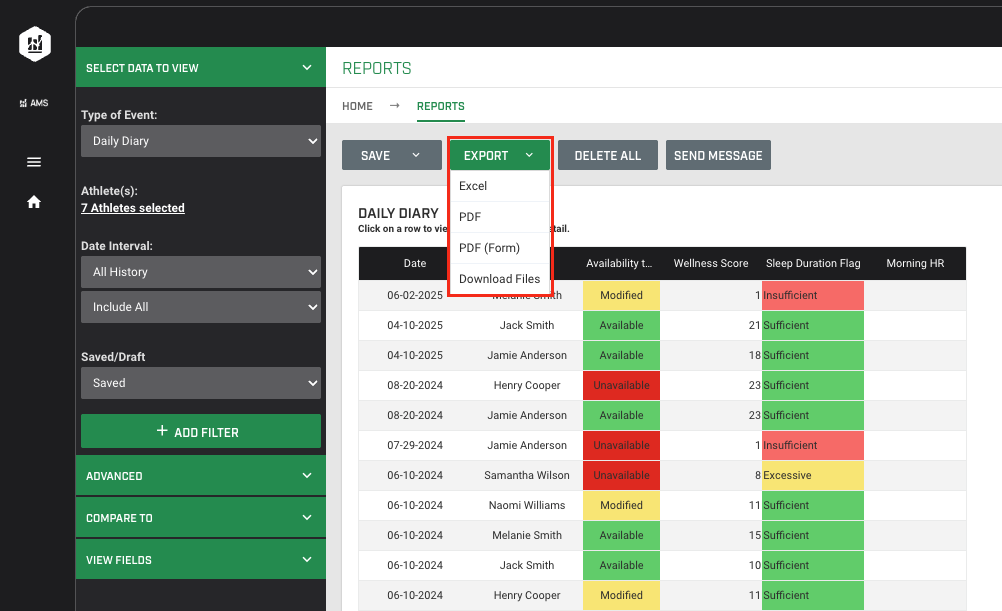Viewport: 1002px width, 611px height.
Task: Go to Home via house icon
Action: (34, 202)
